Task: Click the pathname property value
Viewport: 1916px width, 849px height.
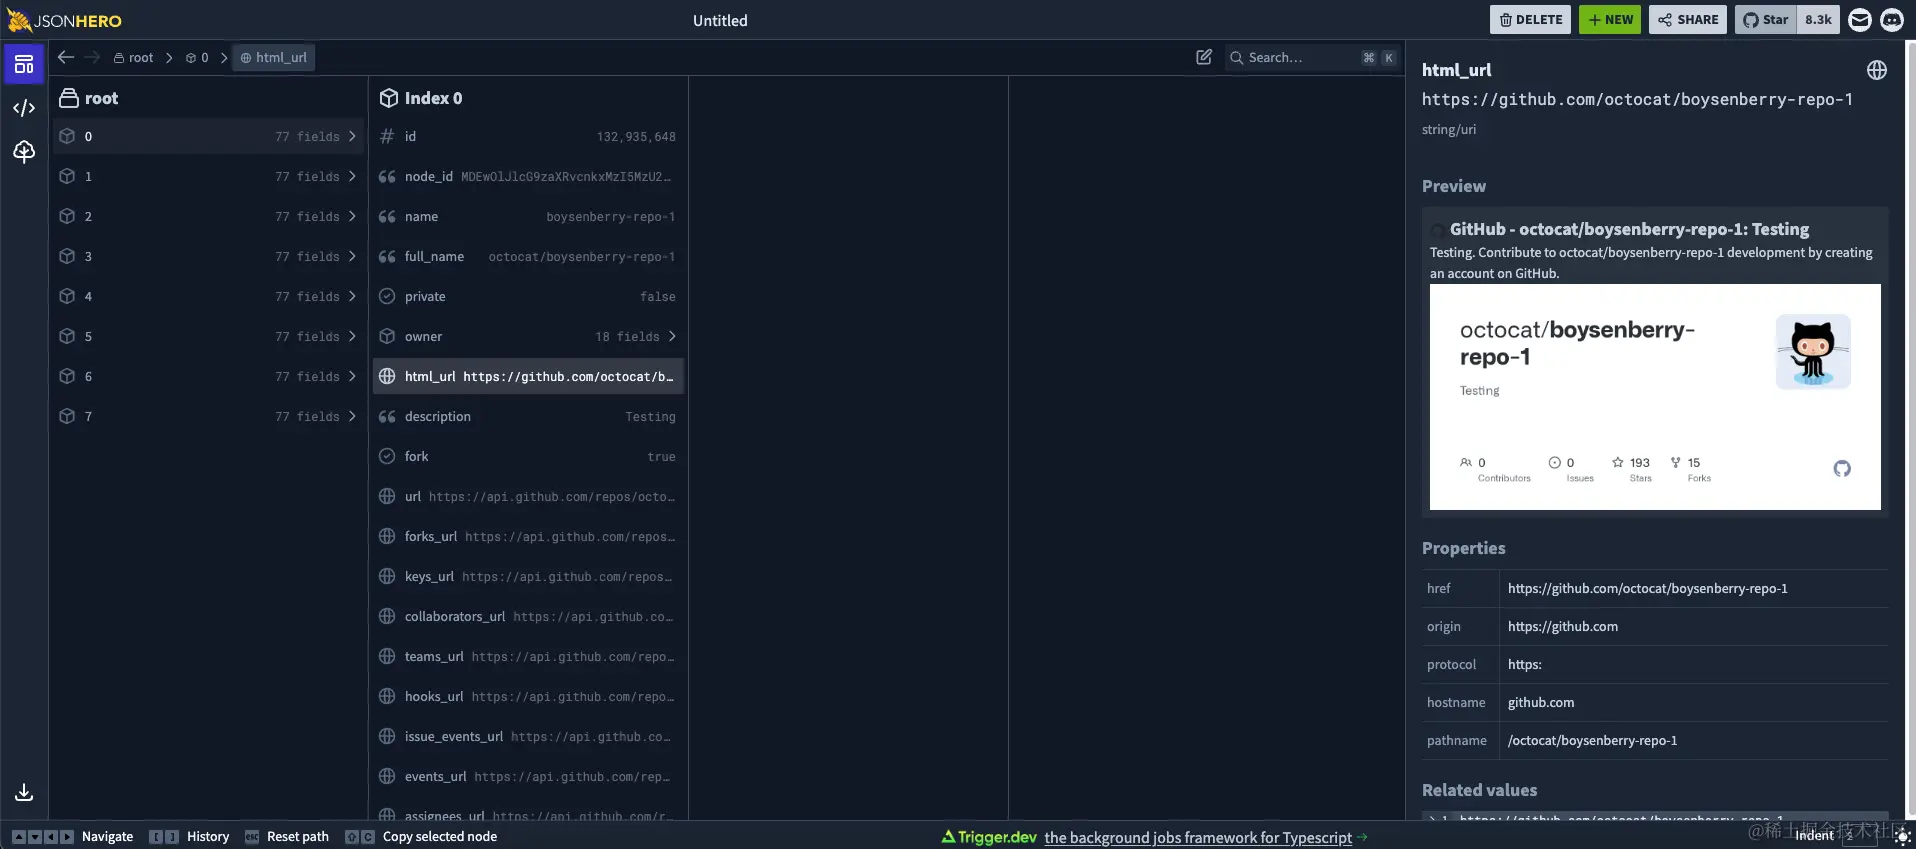Action: pos(1592,740)
